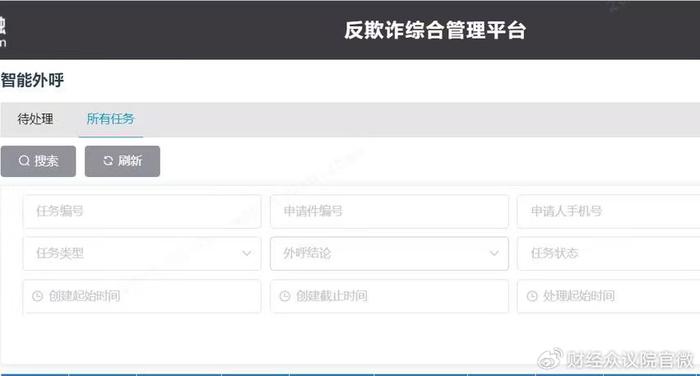Screen dimensions: 700x376
Task: Open the 创建起始时间 date picker
Action: pyautogui.click(x=142, y=296)
